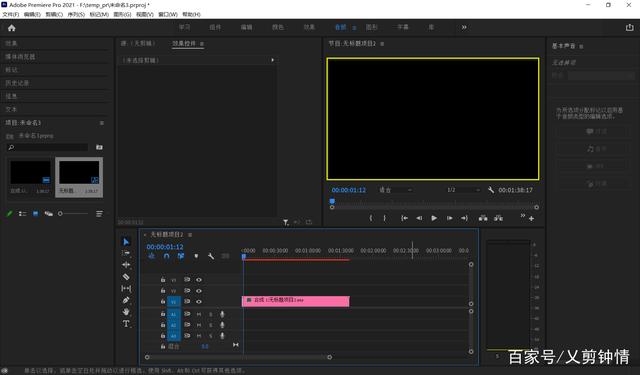The image size is (640, 375).
Task: Expand the Effect Controls timeline arrow
Action: (x=272, y=60)
